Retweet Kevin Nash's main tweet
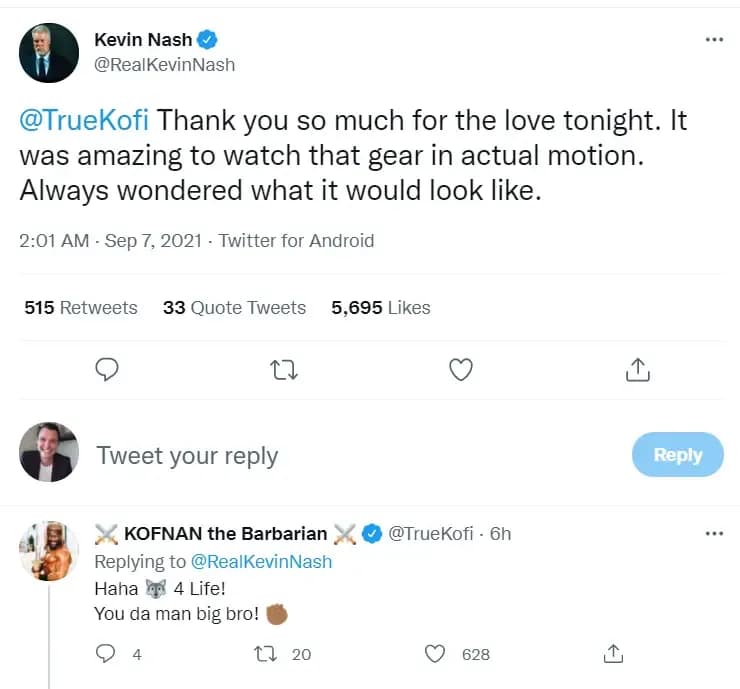This screenshot has width=740, height=689. click(284, 370)
